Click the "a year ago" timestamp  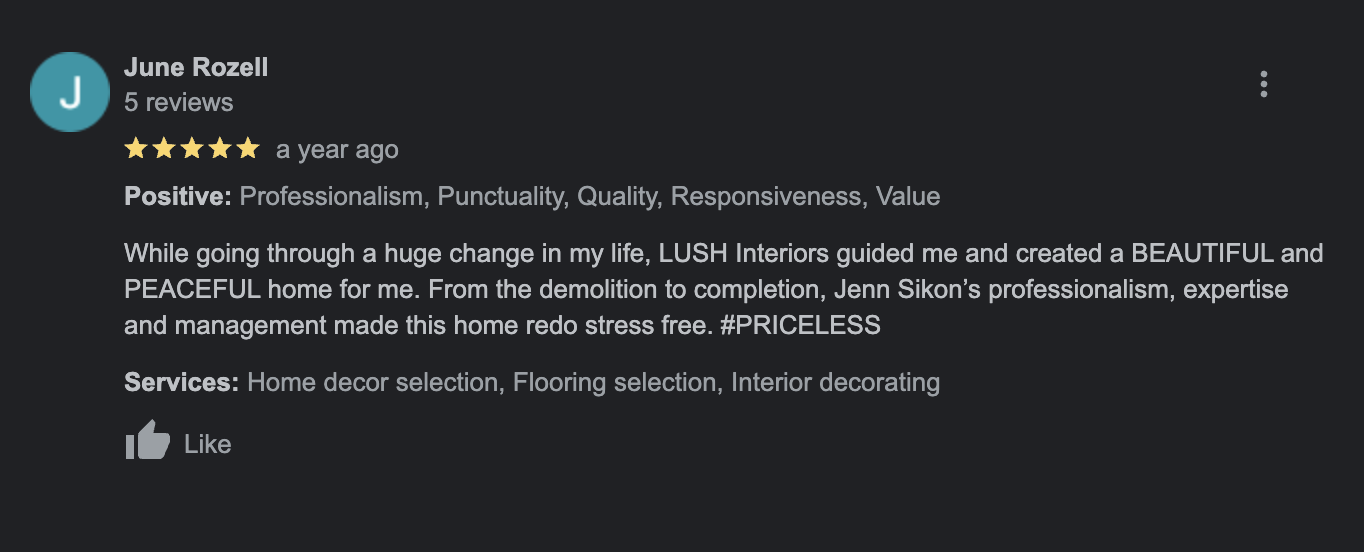(x=337, y=150)
